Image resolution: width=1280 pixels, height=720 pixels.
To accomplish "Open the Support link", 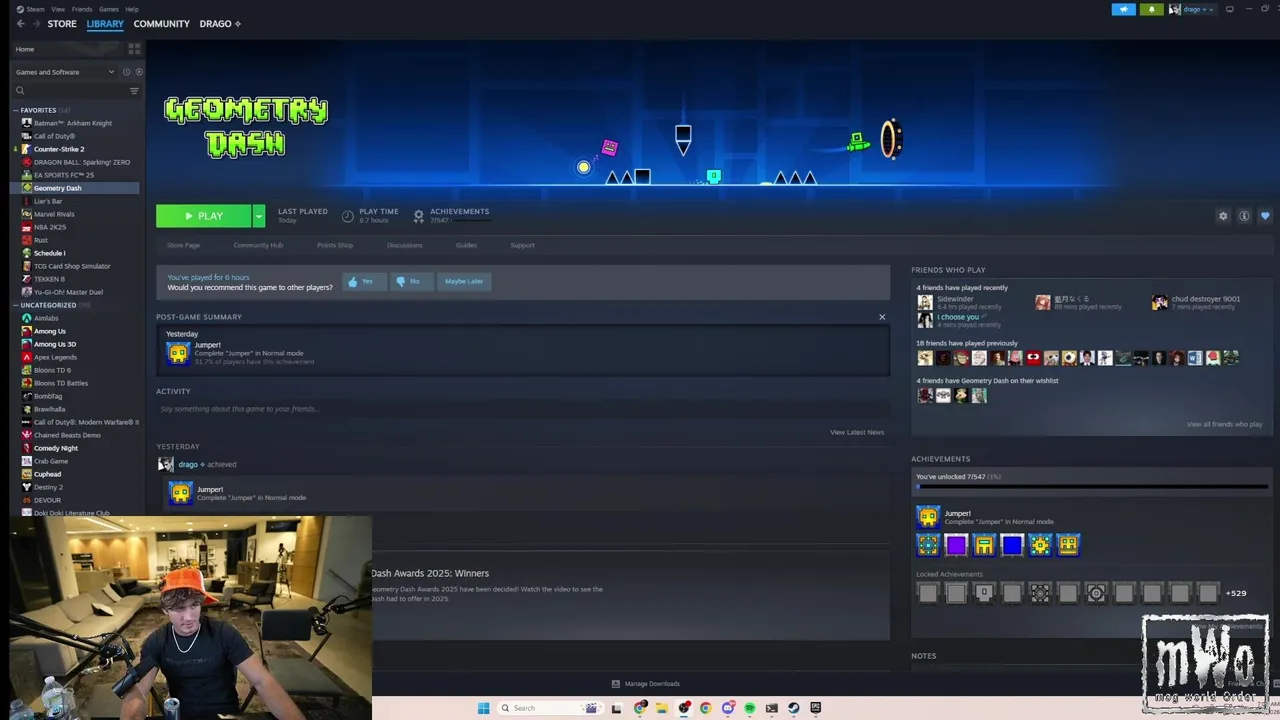I will [522, 245].
